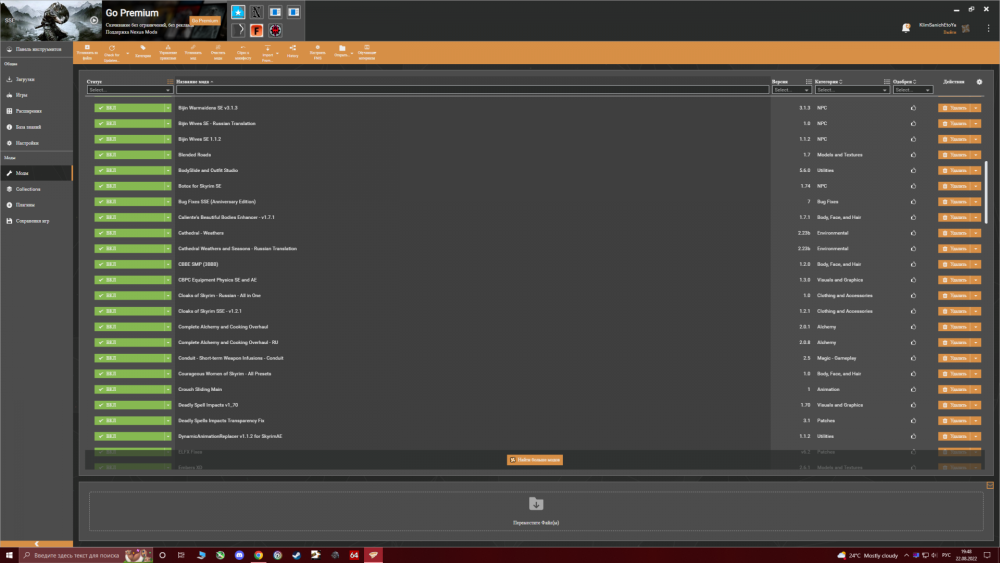Image resolution: width=1000 pixels, height=563 pixels.
Task: Open Downloads in sidebar
Action: [x=36, y=79]
